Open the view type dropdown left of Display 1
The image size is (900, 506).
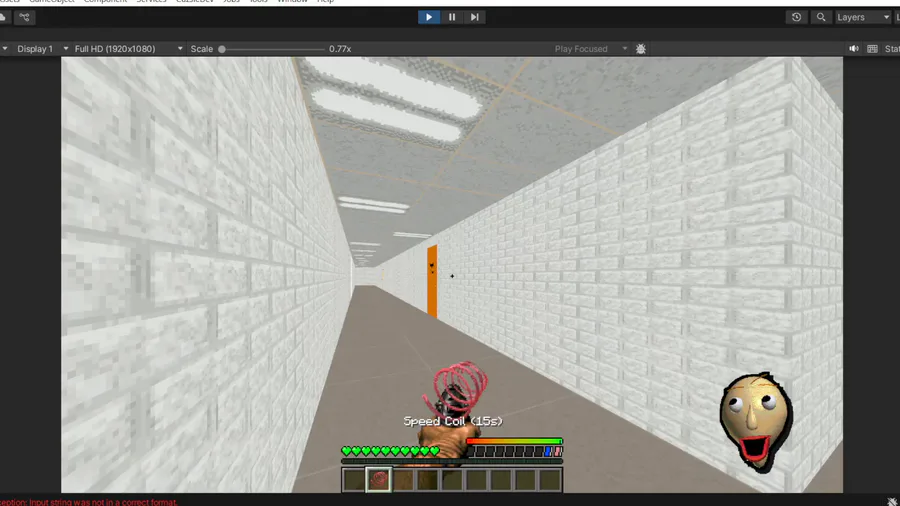(x=5, y=49)
